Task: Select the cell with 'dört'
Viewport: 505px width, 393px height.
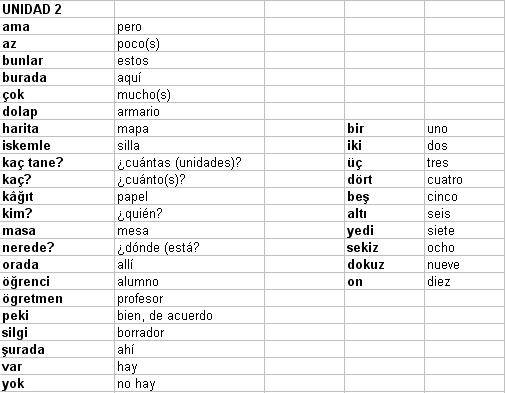Action: 384,179
